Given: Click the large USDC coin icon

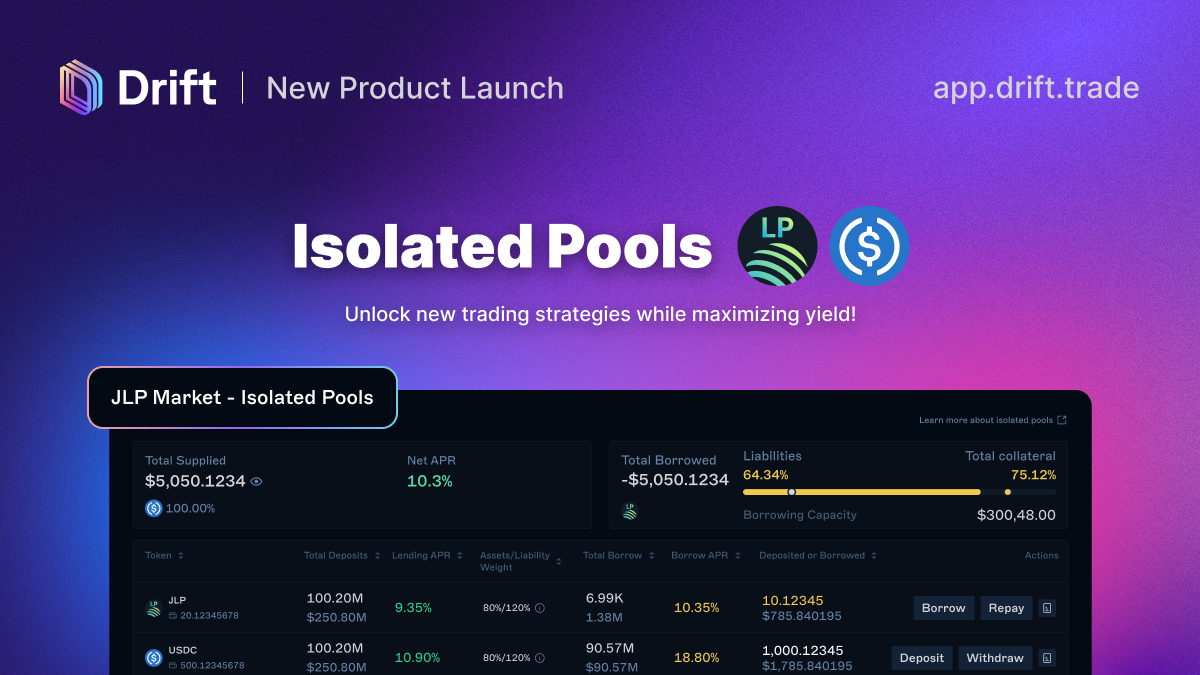Looking at the screenshot, I should [x=869, y=246].
